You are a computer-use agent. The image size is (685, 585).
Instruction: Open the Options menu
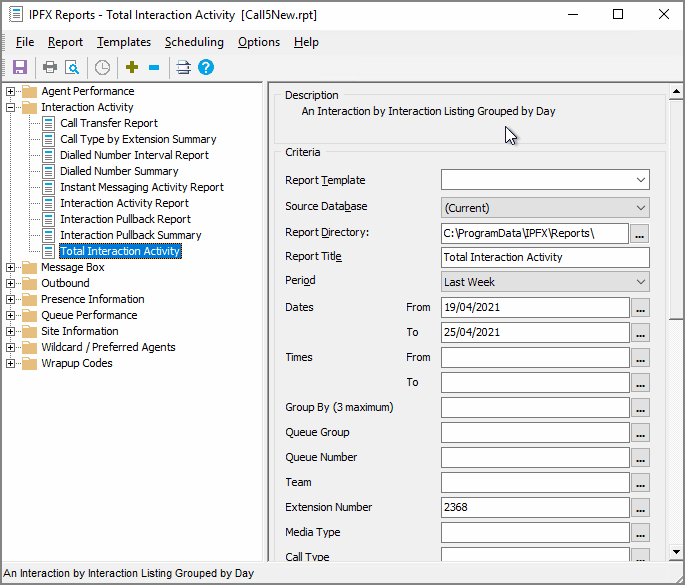(259, 42)
